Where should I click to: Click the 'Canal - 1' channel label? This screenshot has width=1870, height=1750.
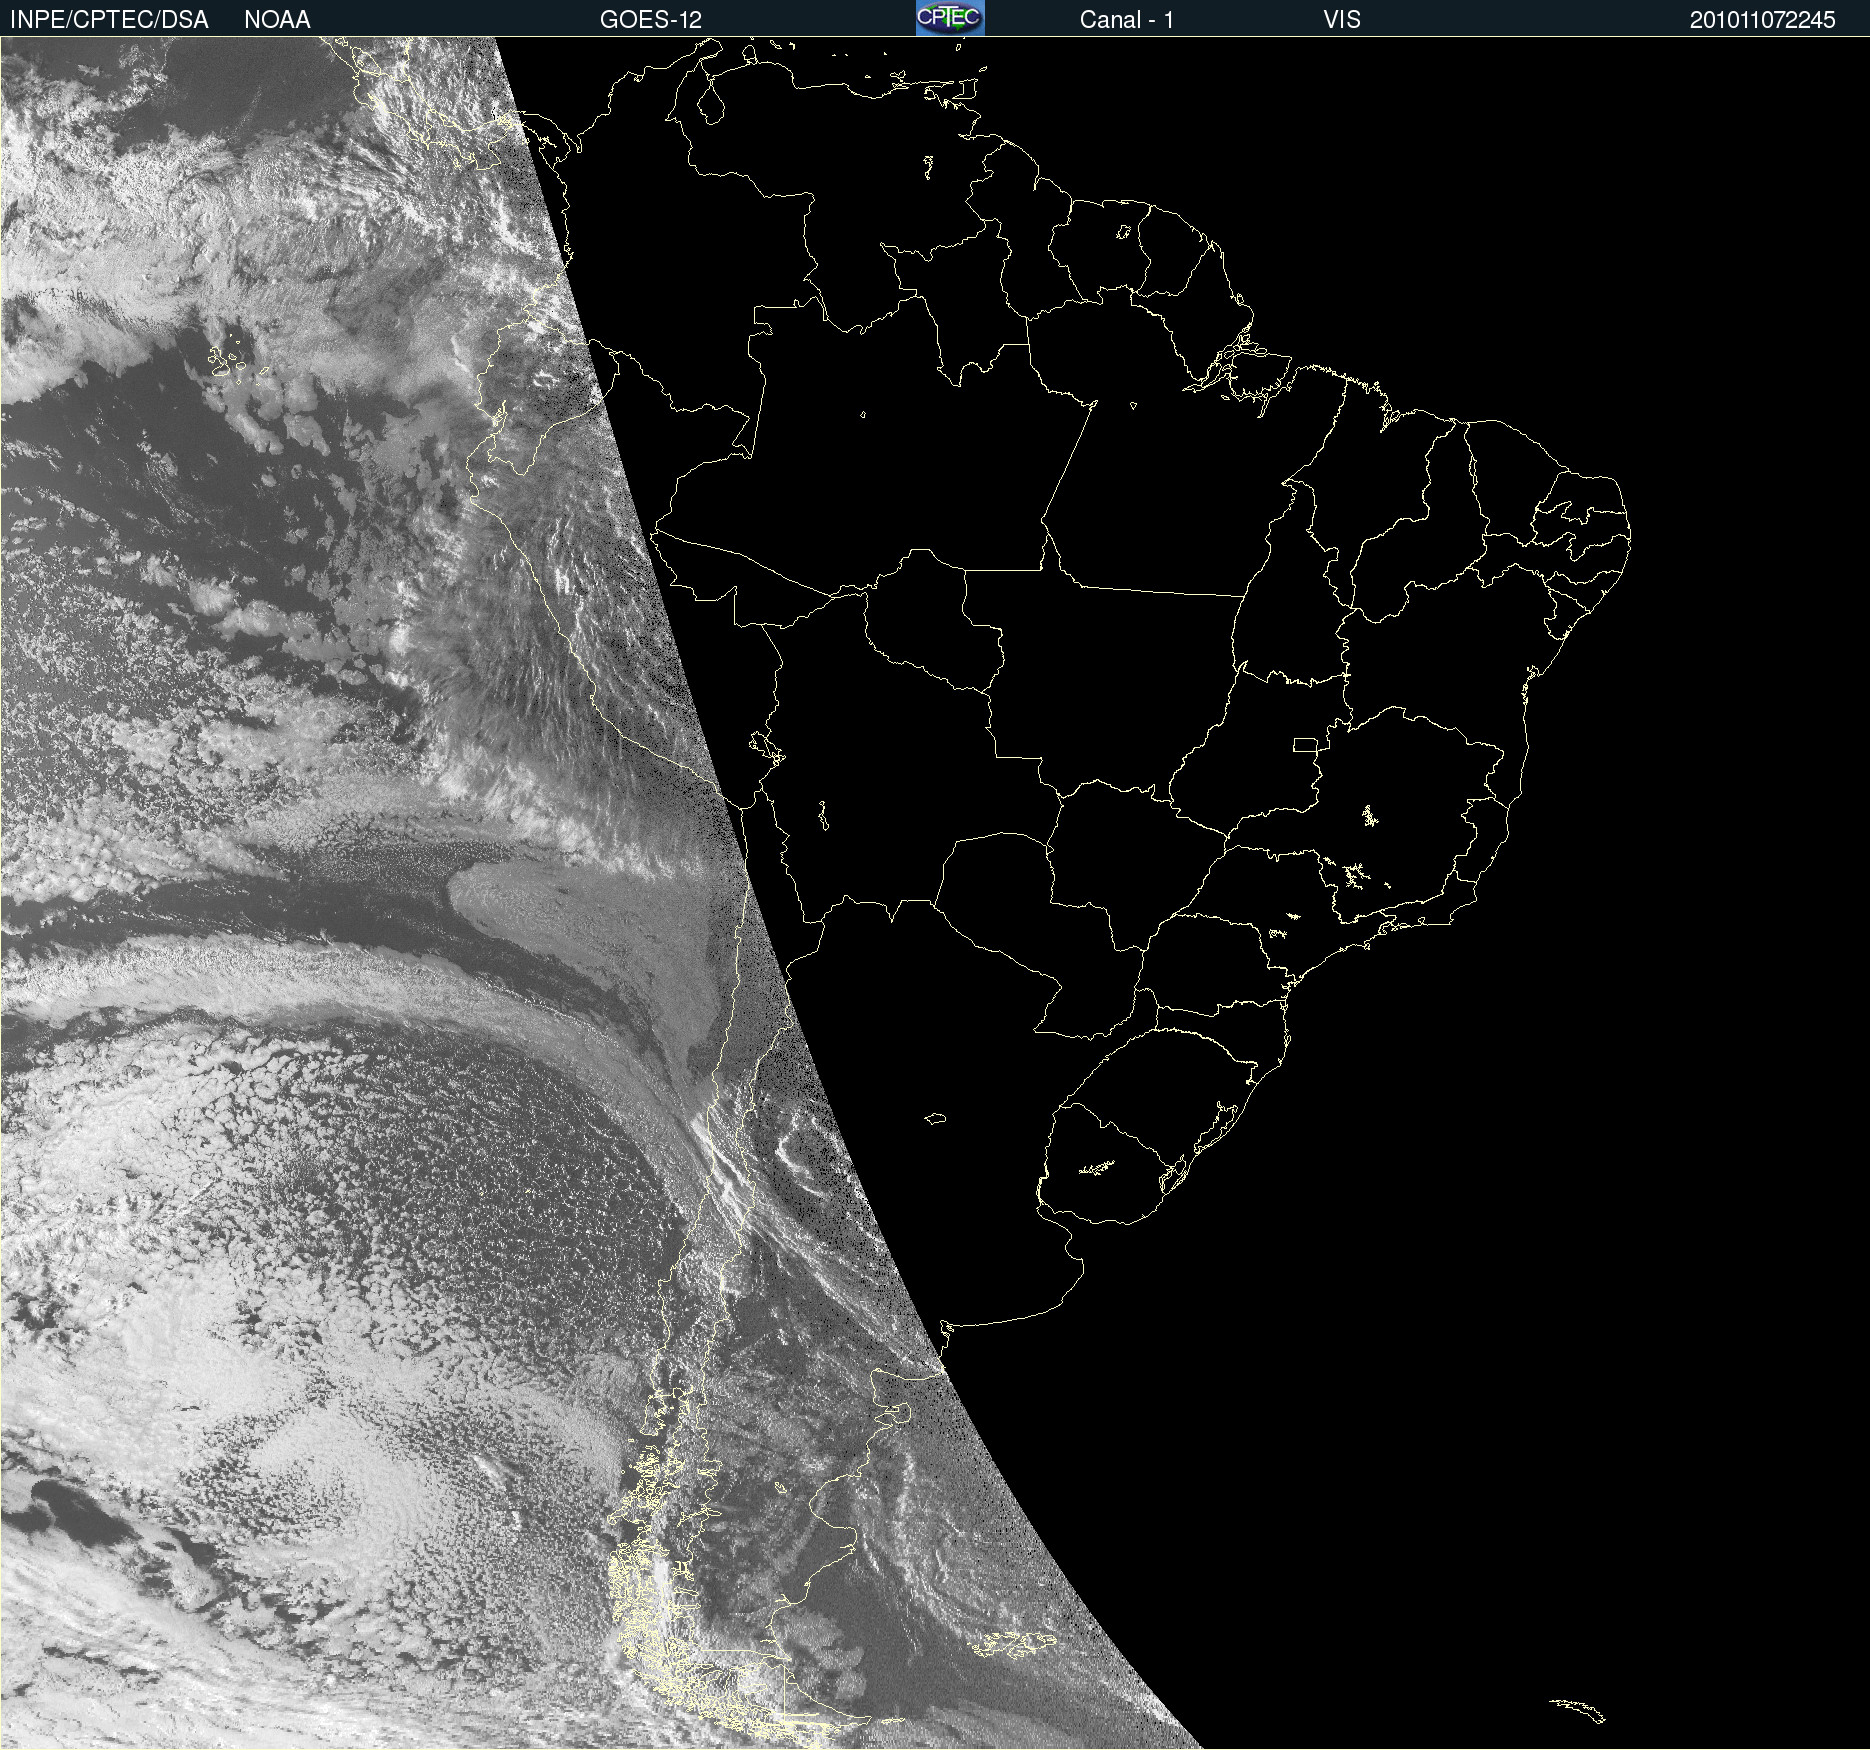click(1126, 20)
